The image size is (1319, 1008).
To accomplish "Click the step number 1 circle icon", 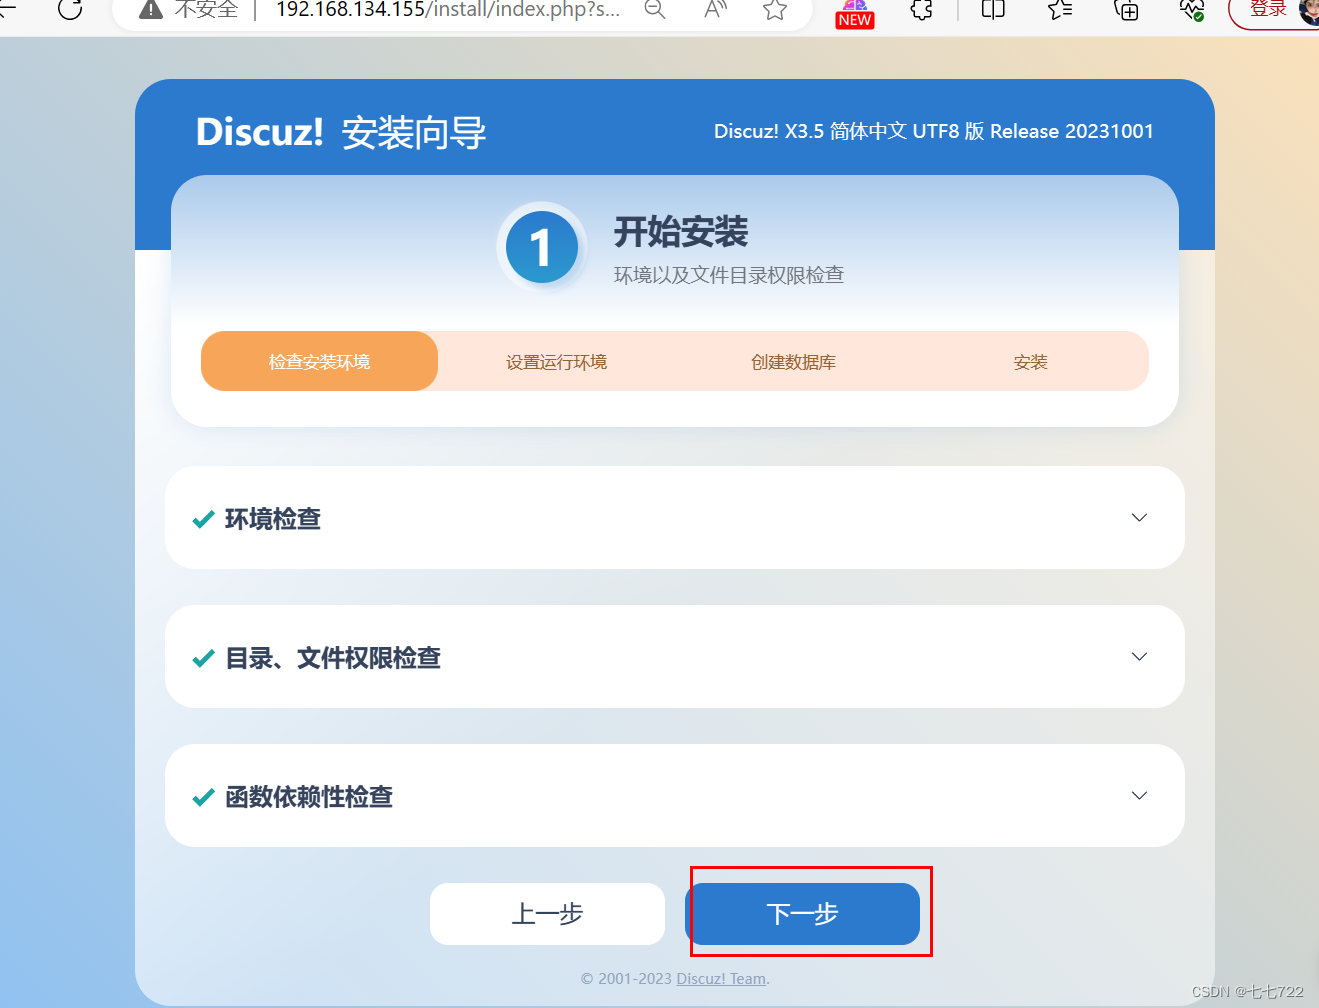I will [542, 247].
